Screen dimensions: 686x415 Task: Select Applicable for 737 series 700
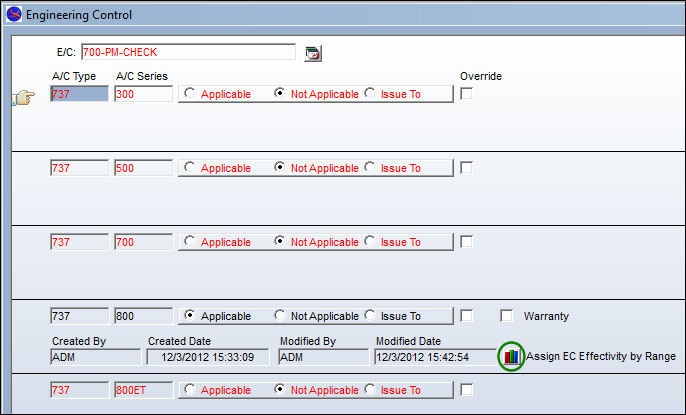tap(189, 241)
